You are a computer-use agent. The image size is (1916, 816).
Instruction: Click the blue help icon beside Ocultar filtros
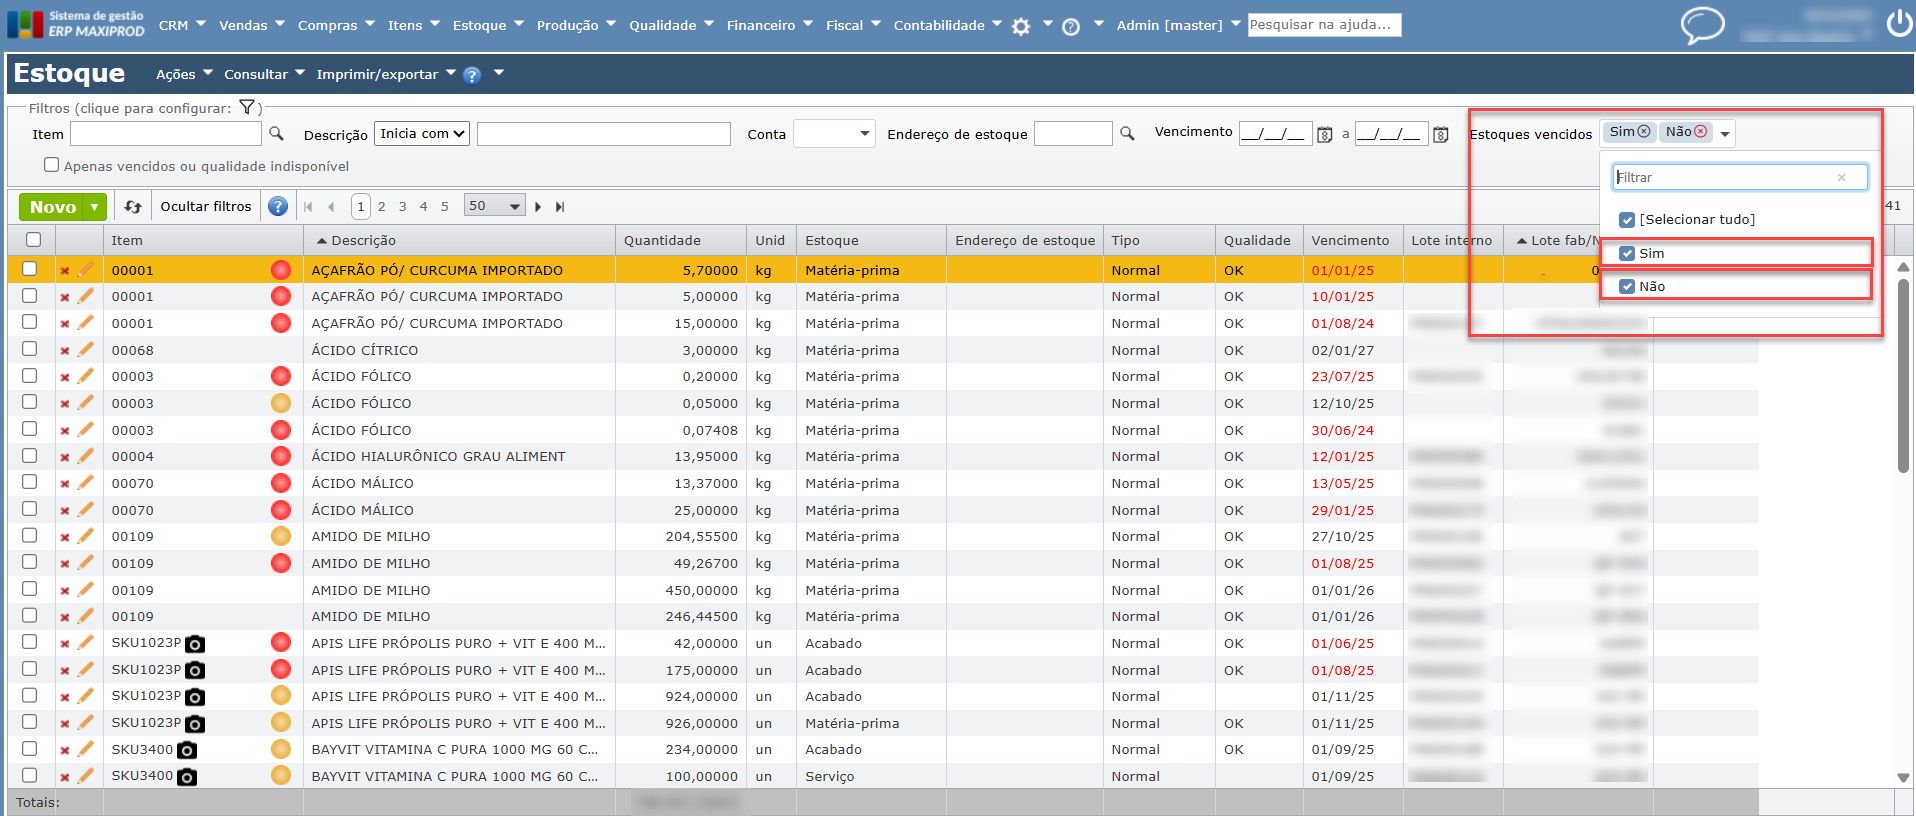click(x=278, y=207)
